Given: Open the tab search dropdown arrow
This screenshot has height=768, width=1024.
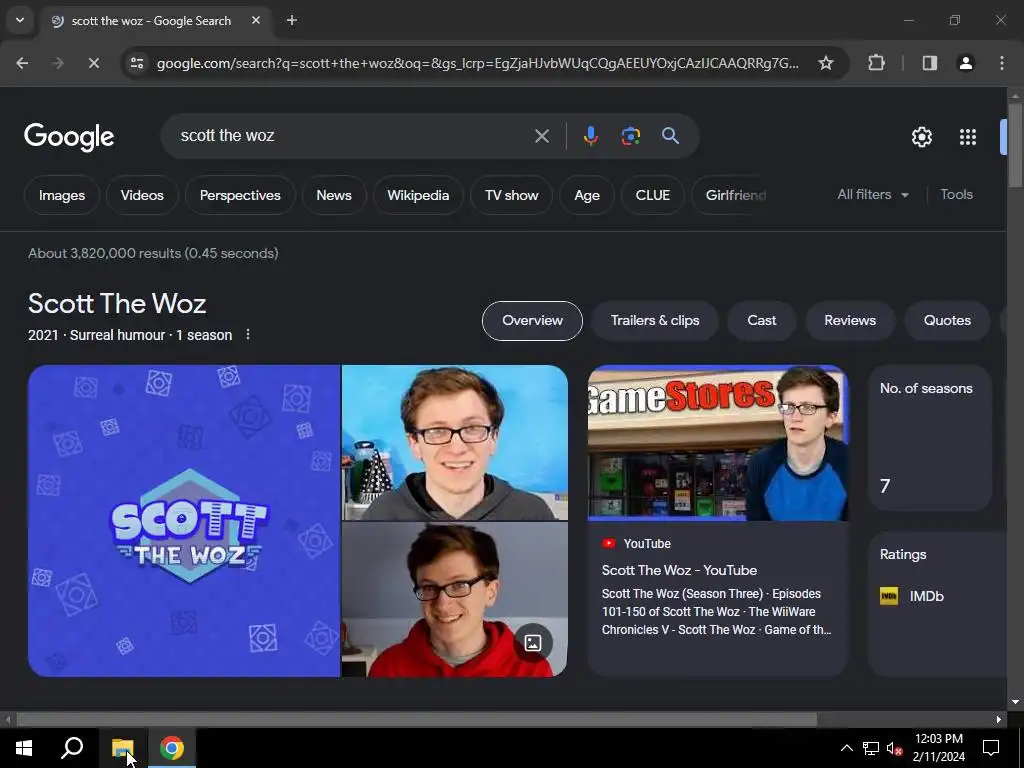Looking at the screenshot, I should [20, 20].
